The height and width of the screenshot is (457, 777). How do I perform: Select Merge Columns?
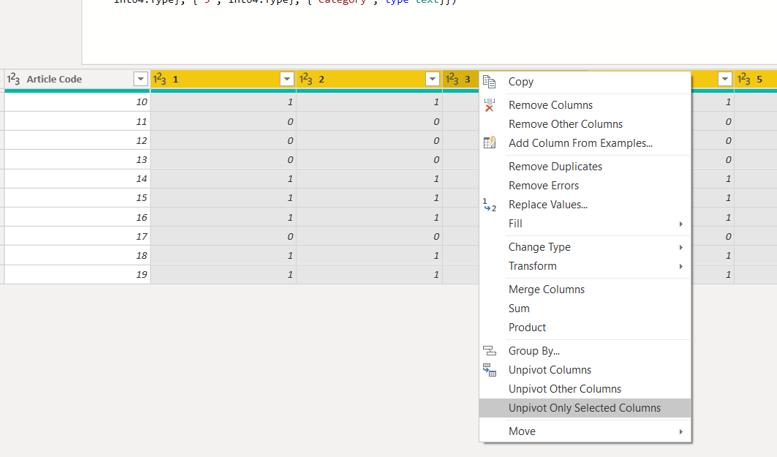(585, 289)
